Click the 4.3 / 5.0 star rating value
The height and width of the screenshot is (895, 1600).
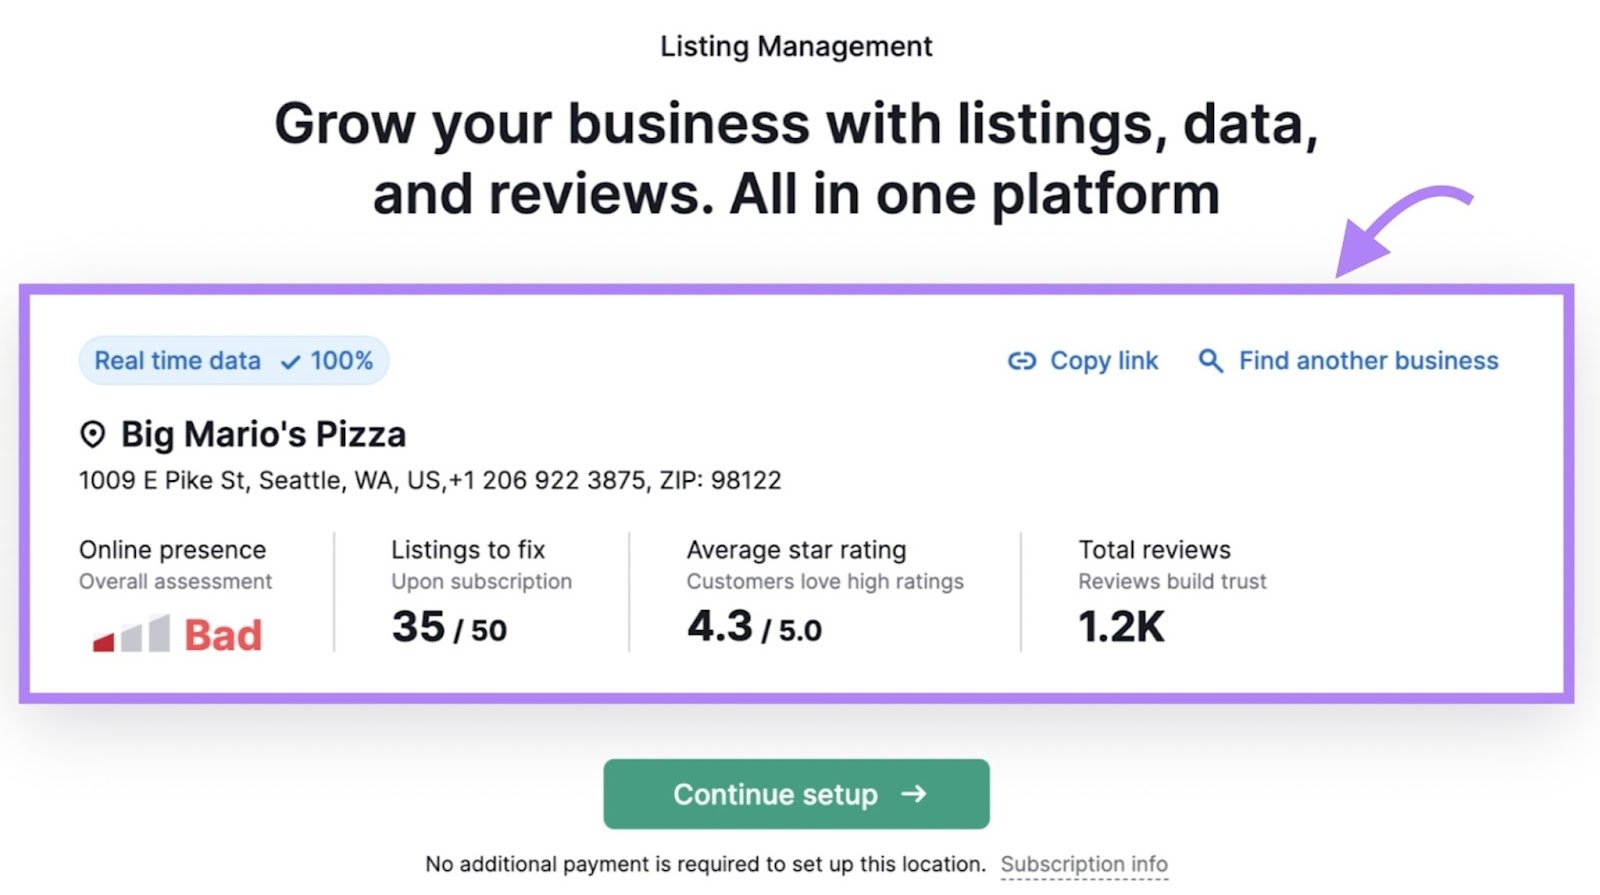pos(754,628)
